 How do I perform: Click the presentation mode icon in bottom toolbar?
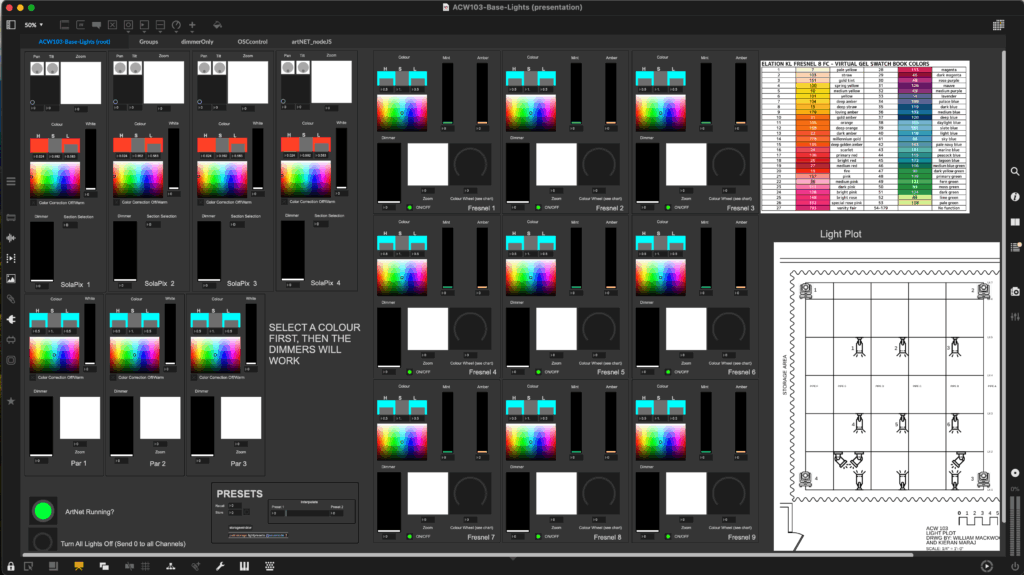point(79,566)
